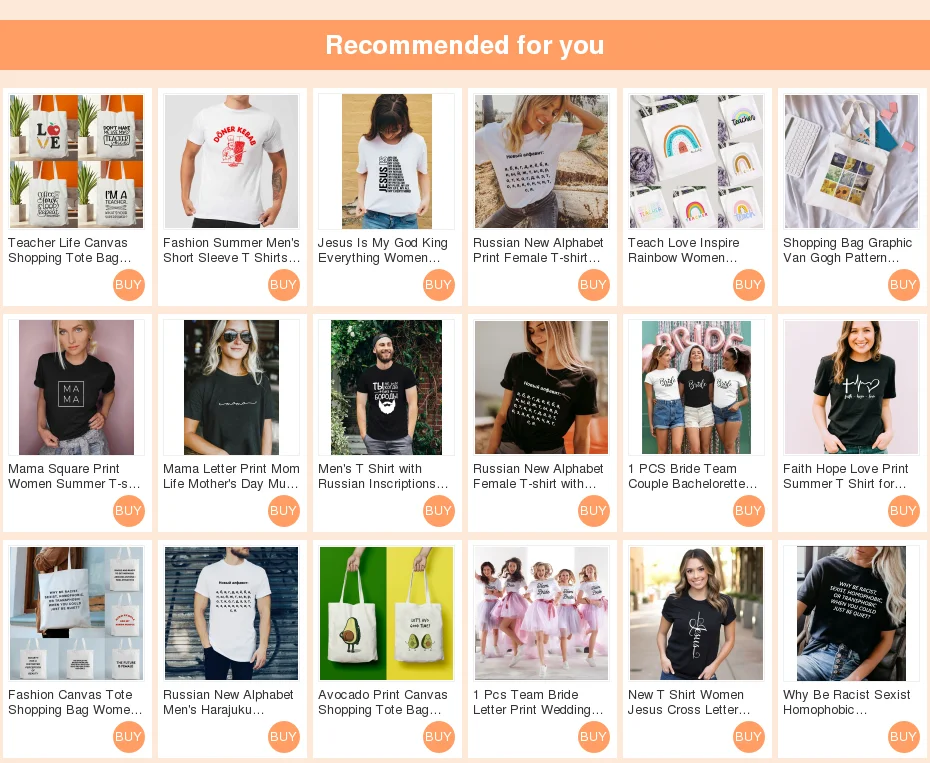Open the Jesus Cross Letter black shirt image

coord(696,613)
